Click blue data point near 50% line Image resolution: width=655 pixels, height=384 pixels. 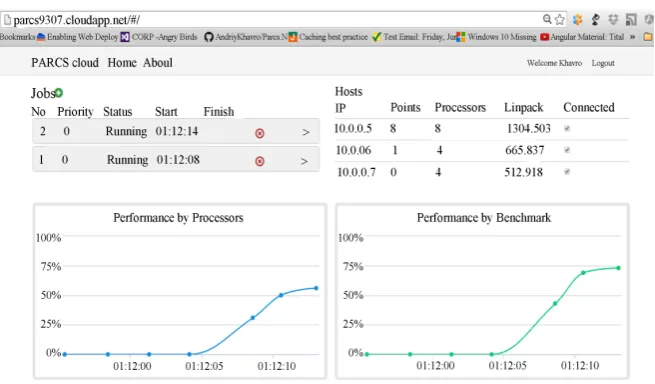pyautogui.click(x=281, y=295)
